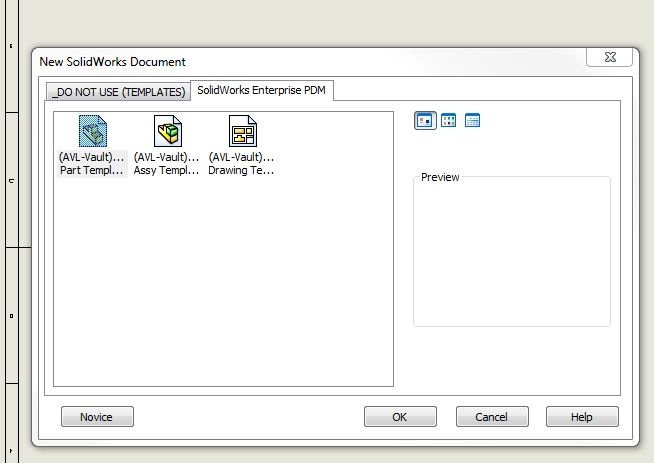654x463 pixels.
Task: Close the New SolidWorks Document dialog
Action: point(610,57)
